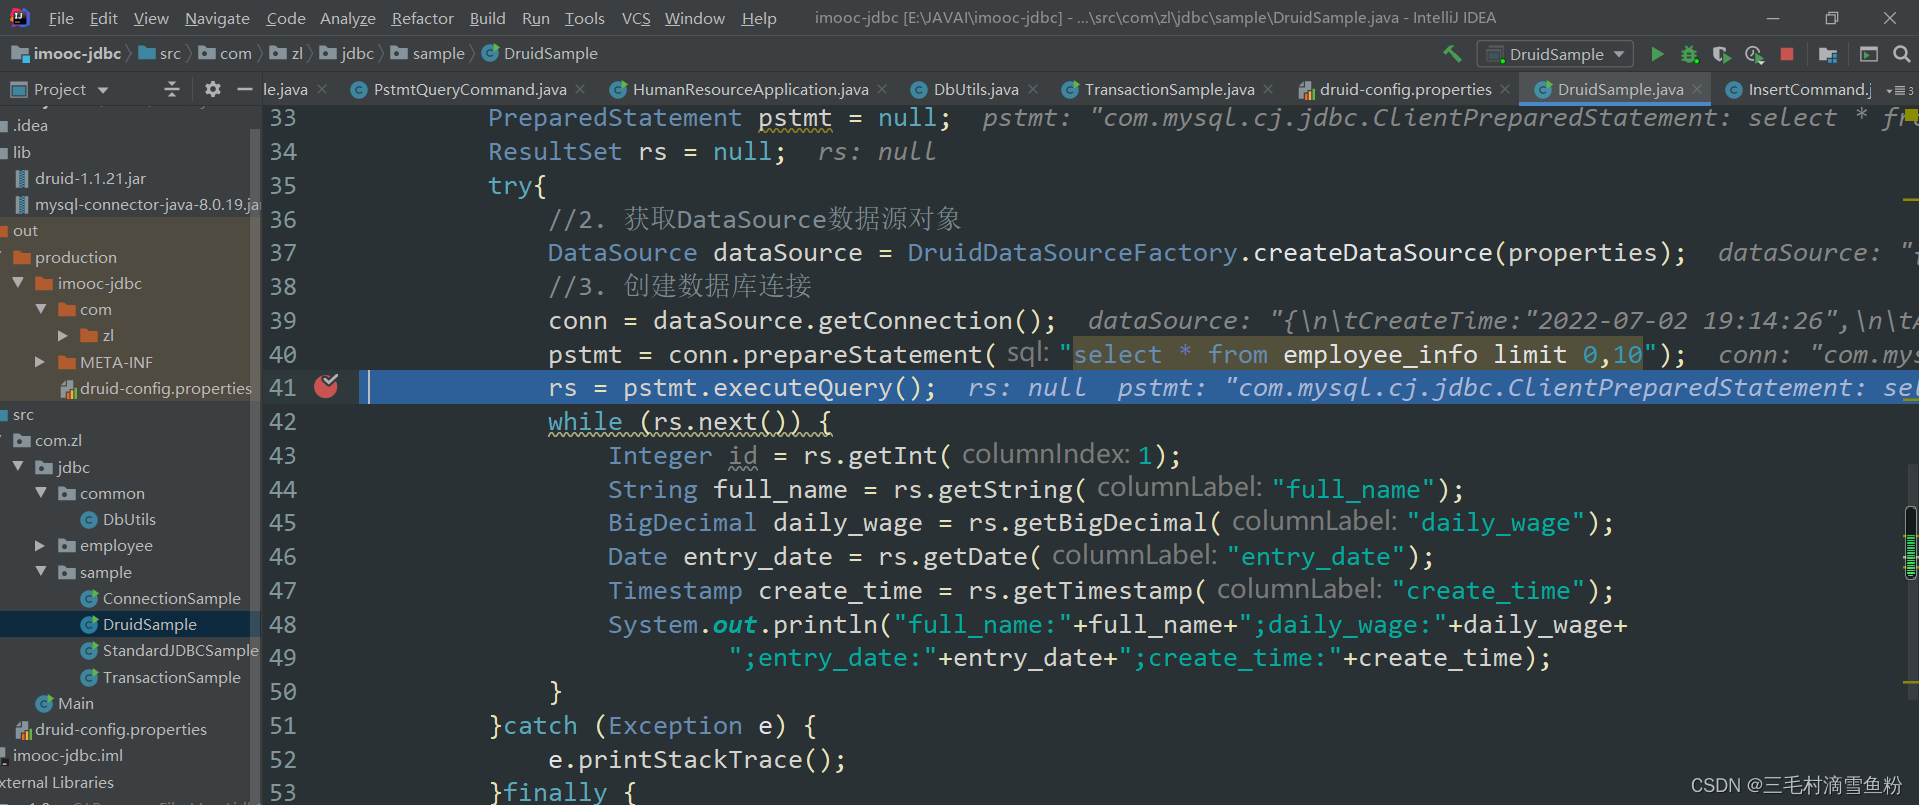Open the Project tool window settings gear
This screenshot has height=805, width=1919.
(212, 89)
